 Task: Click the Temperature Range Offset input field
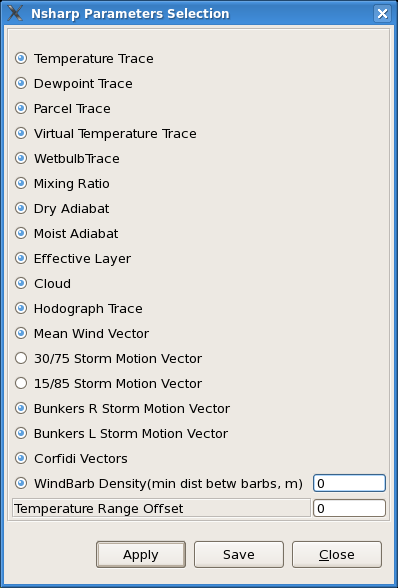(349, 508)
